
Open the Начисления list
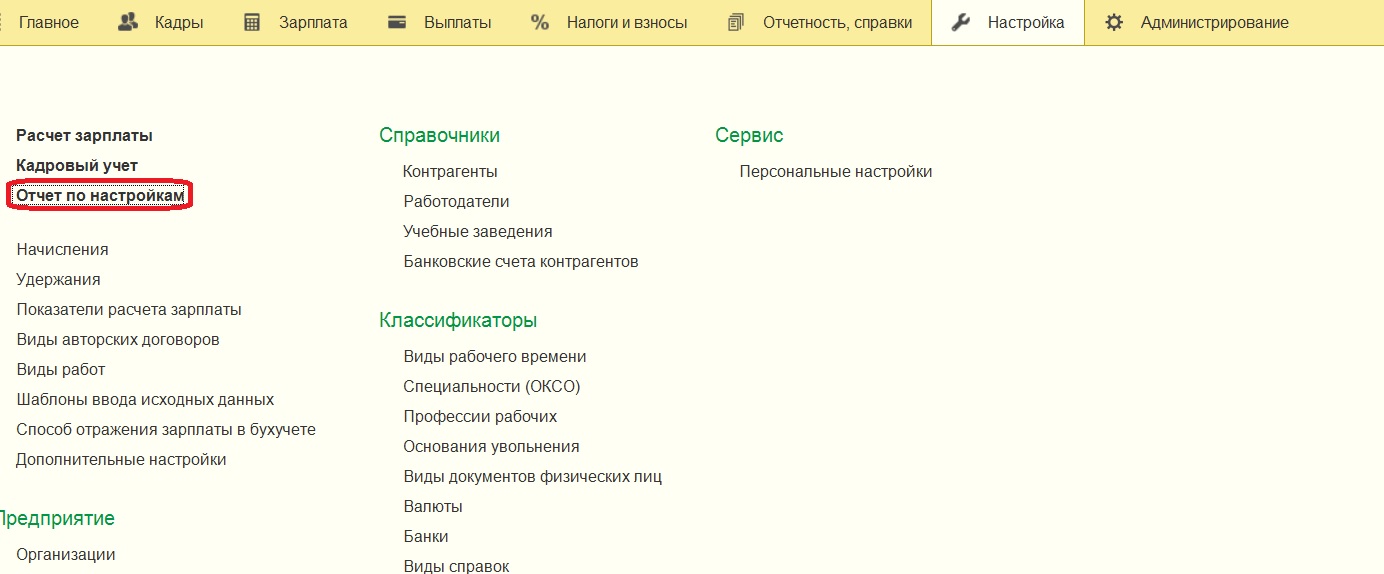(x=62, y=249)
